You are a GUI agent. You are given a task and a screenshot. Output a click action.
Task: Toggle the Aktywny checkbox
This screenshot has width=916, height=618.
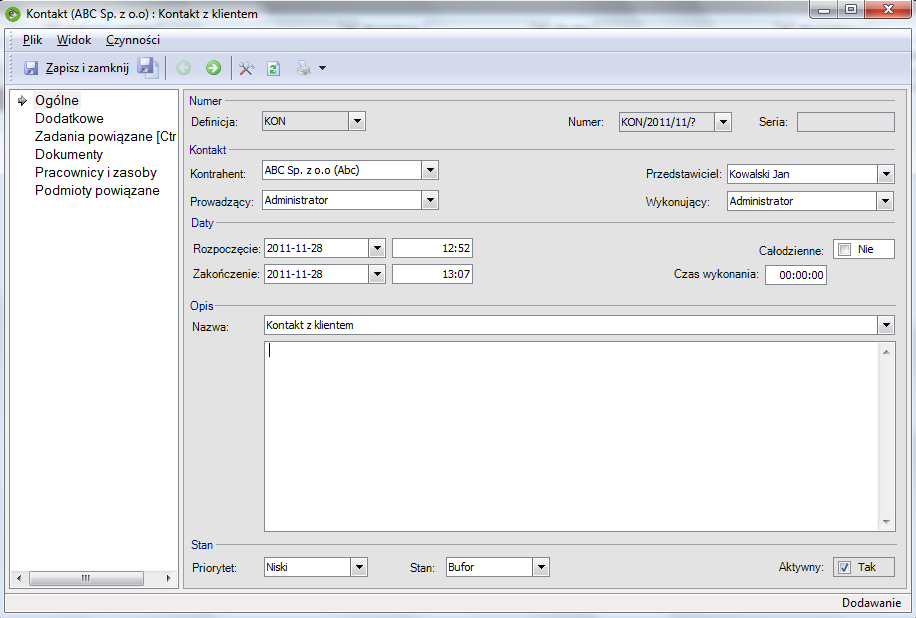pyautogui.click(x=844, y=567)
